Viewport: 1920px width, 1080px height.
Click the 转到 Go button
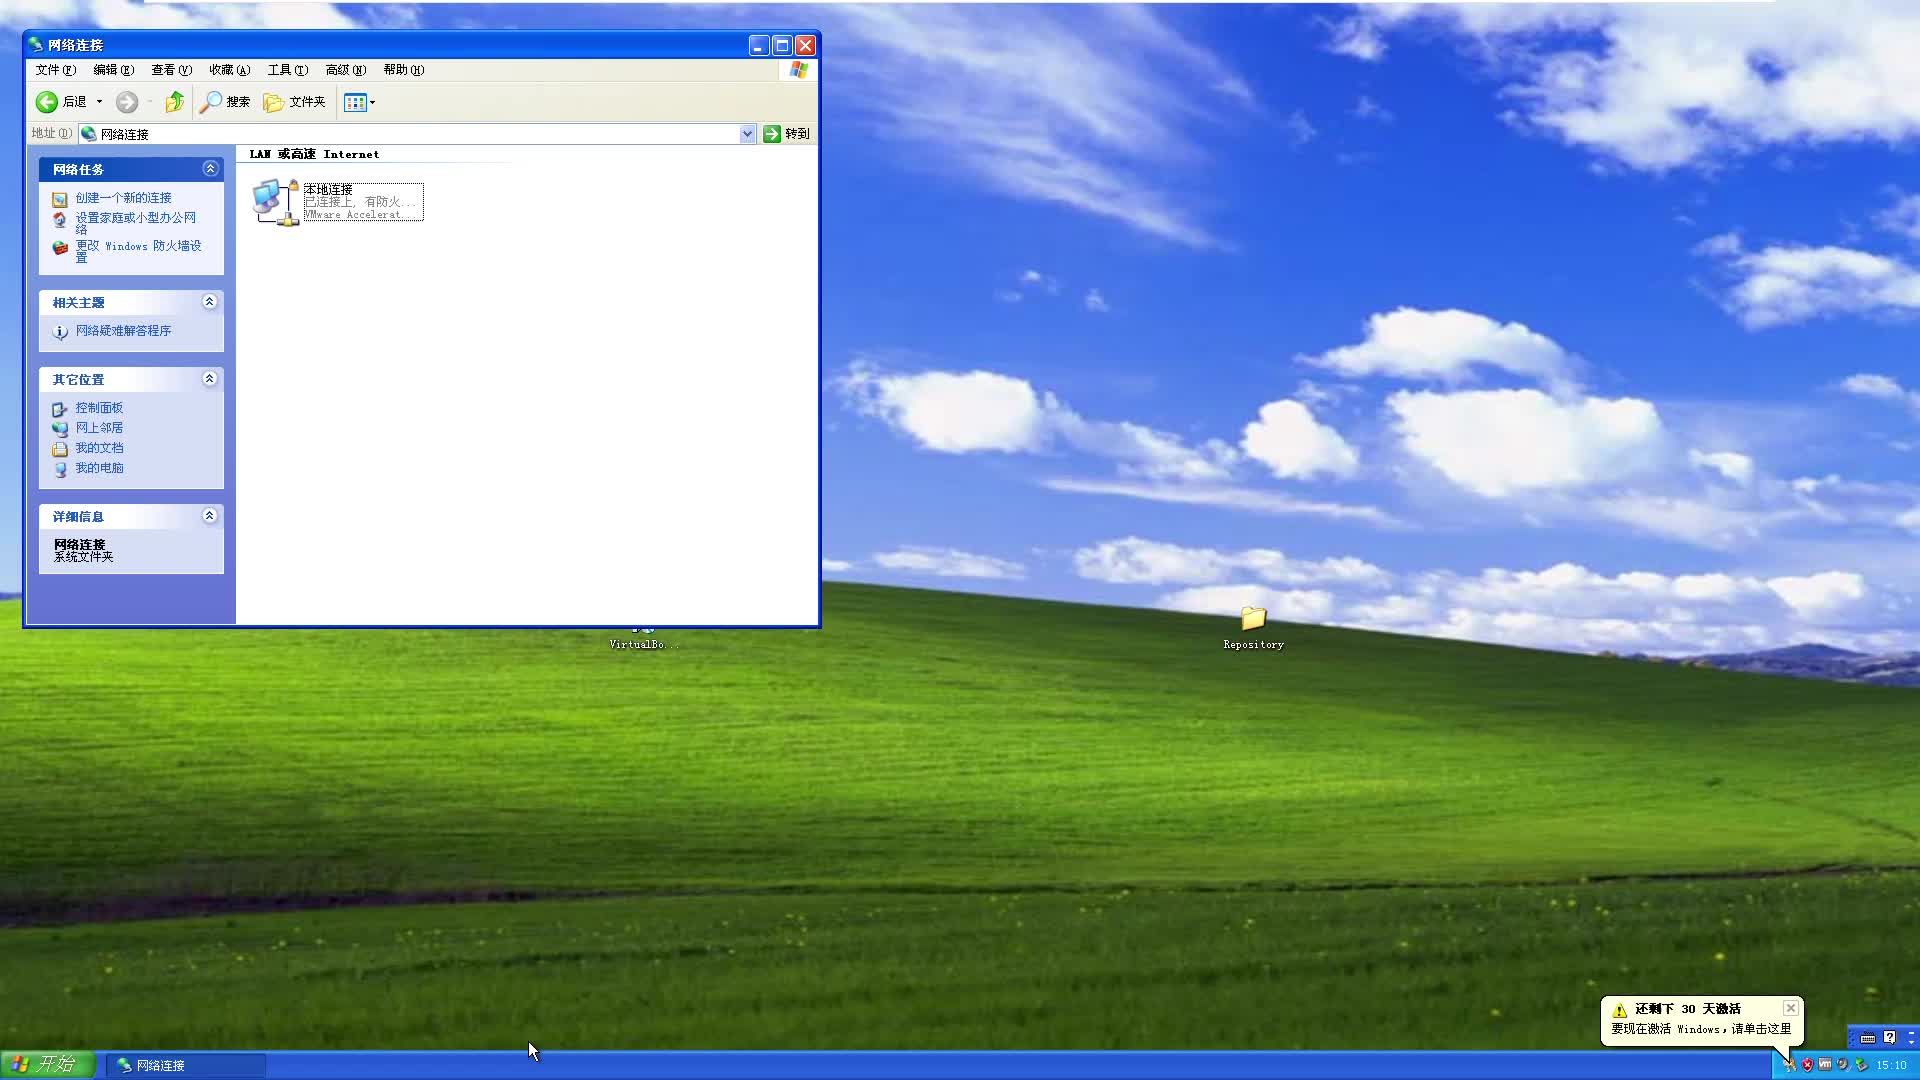(787, 133)
